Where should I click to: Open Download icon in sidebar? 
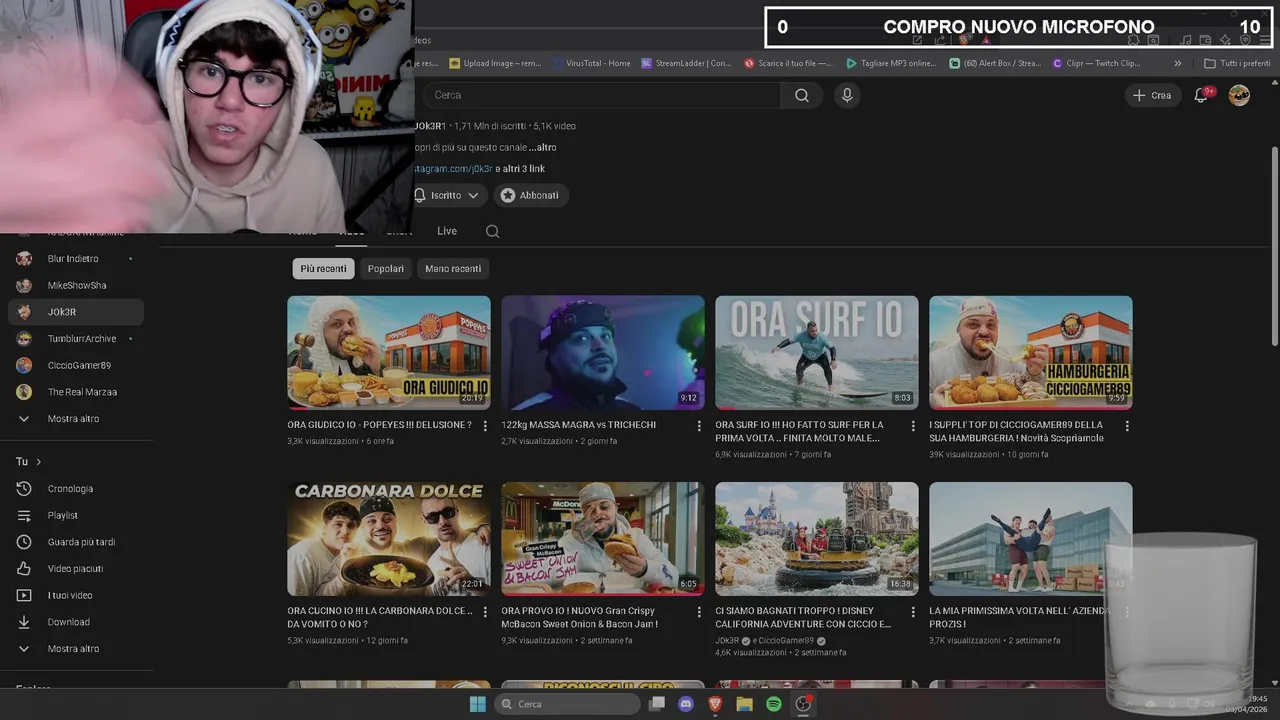coord(25,622)
